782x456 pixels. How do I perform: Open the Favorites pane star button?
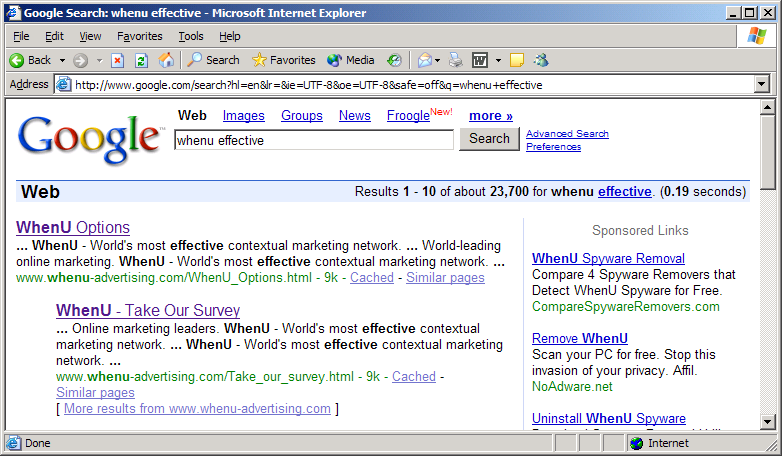tap(283, 60)
